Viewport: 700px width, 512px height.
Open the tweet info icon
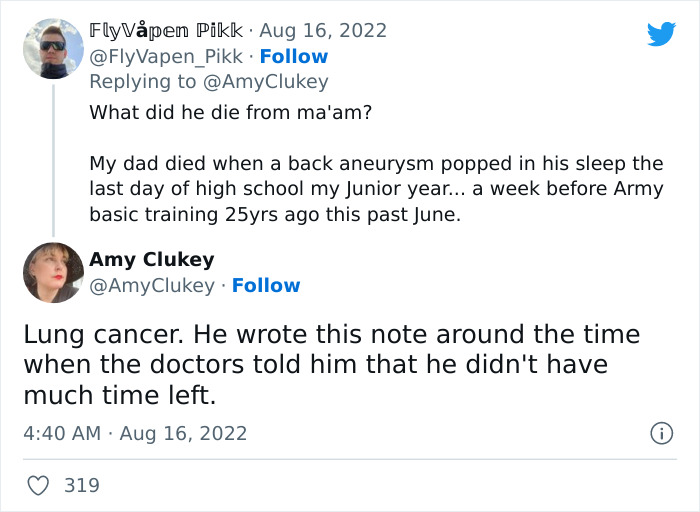point(661,433)
